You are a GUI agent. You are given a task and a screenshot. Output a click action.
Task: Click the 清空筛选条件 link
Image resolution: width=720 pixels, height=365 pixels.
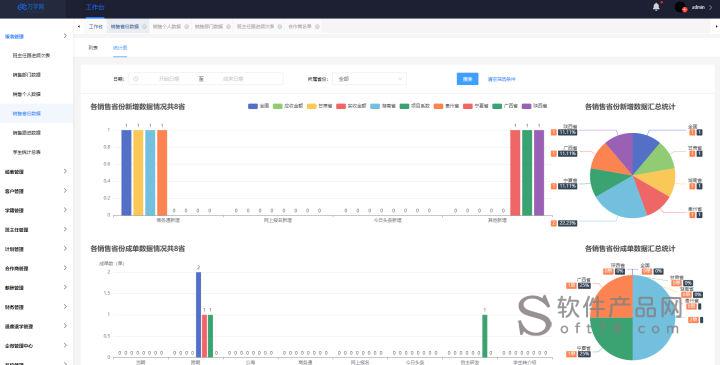501,79
